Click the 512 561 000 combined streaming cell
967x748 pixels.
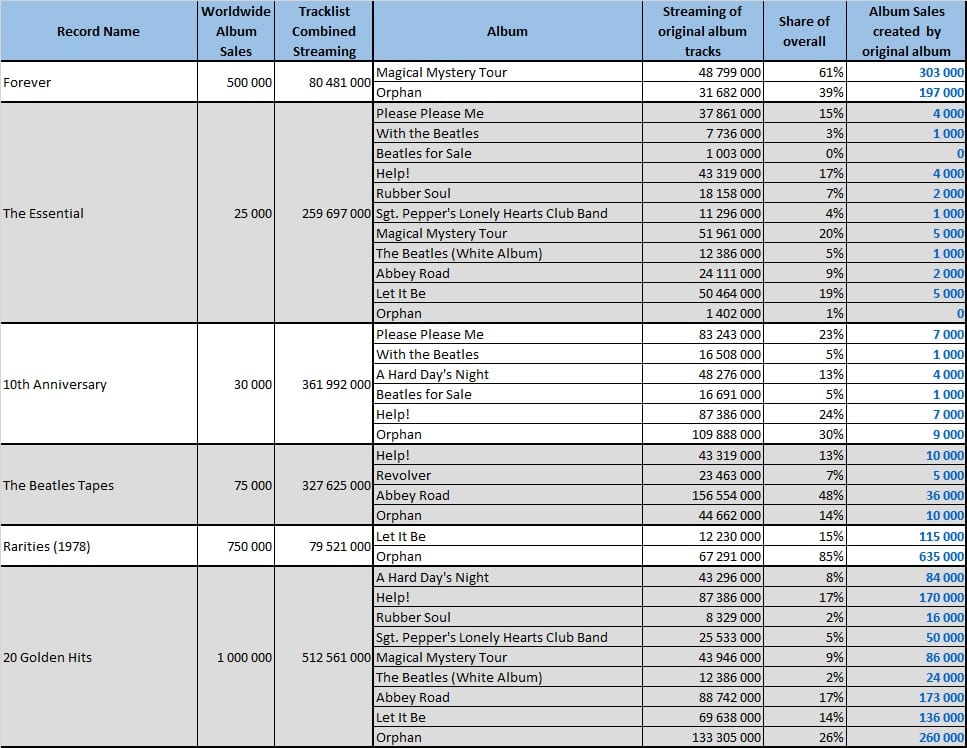tap(324, 657)
